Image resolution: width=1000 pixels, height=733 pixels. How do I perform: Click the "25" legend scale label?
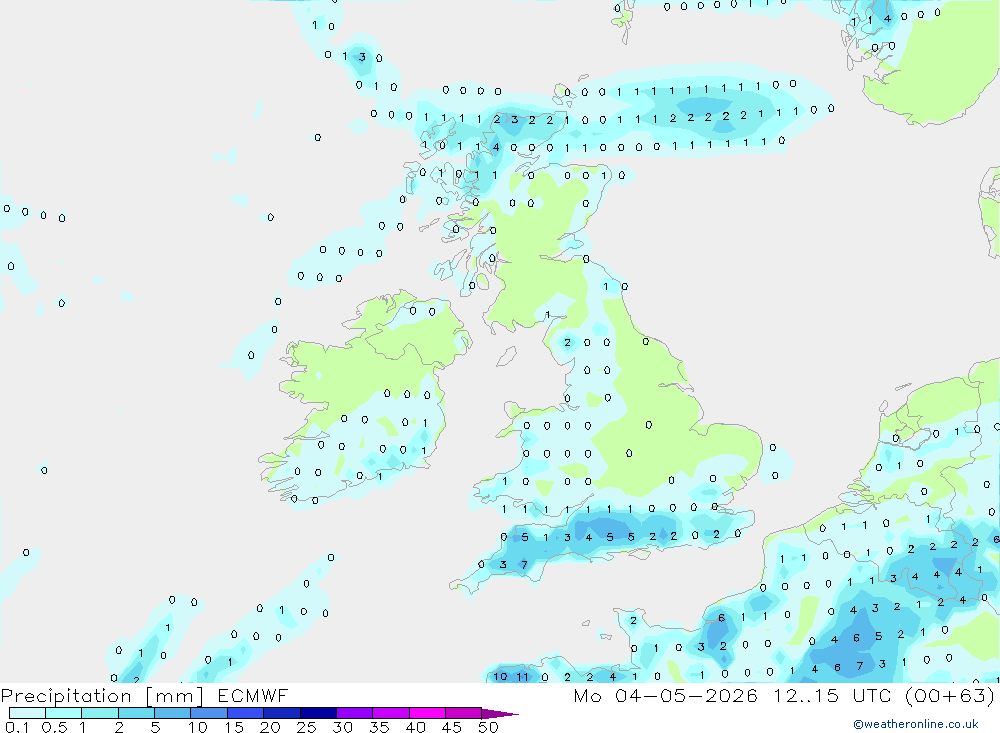click(x=306, y=727)
